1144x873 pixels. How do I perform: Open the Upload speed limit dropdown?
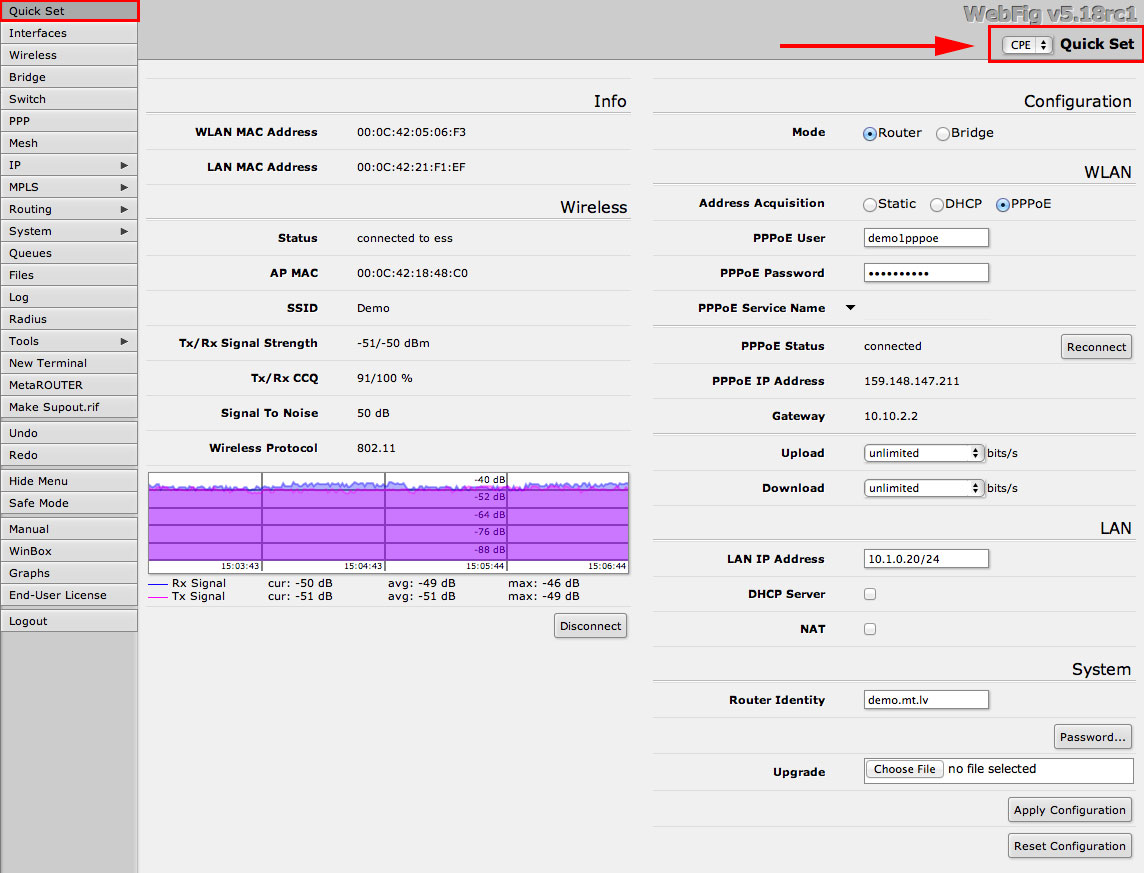click(924, 453)
